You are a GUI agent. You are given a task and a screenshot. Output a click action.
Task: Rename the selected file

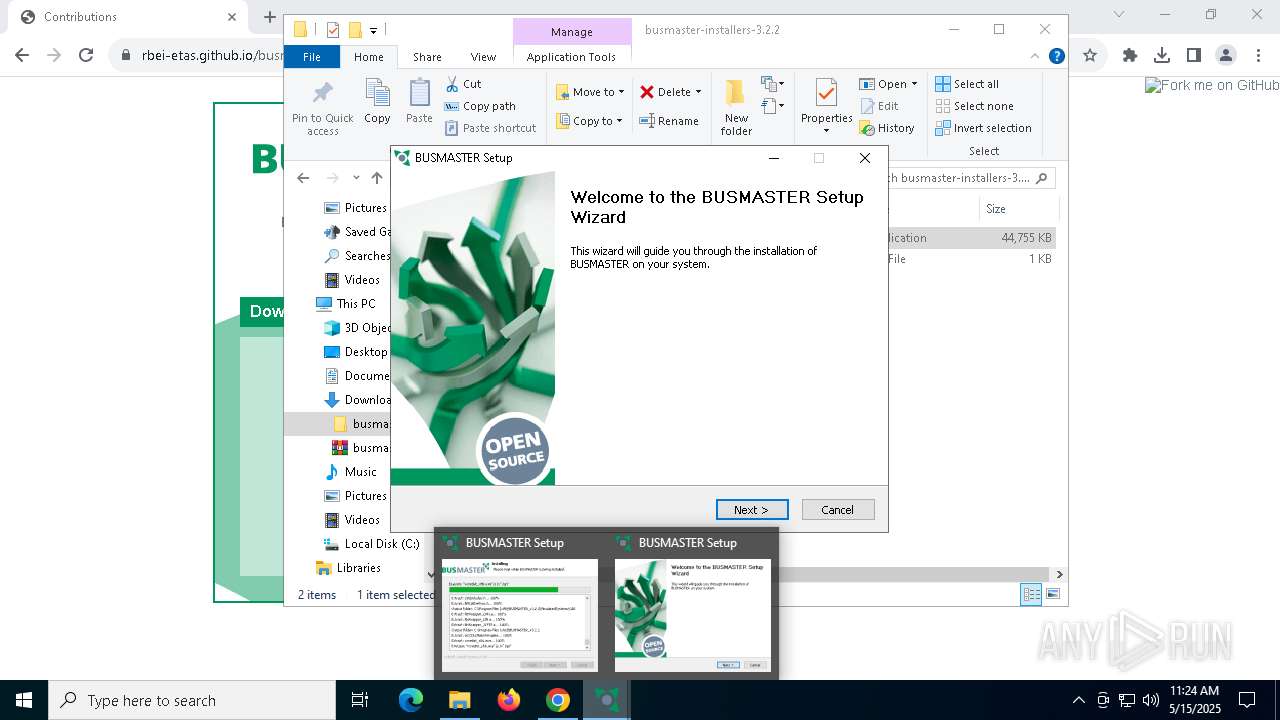(669, 121)
